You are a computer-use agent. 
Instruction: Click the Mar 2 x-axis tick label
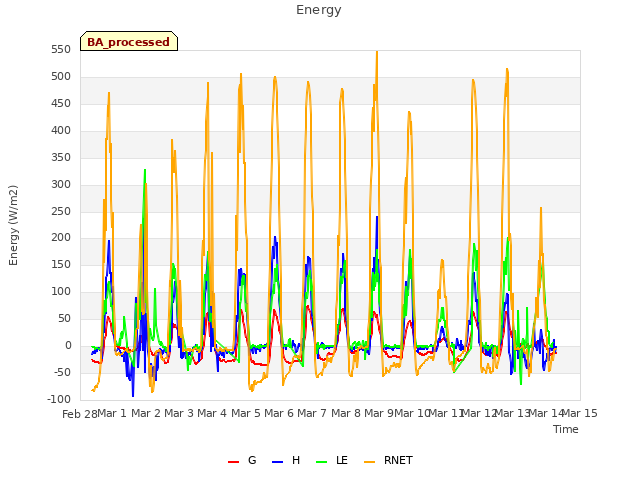[x=146, y=413]
